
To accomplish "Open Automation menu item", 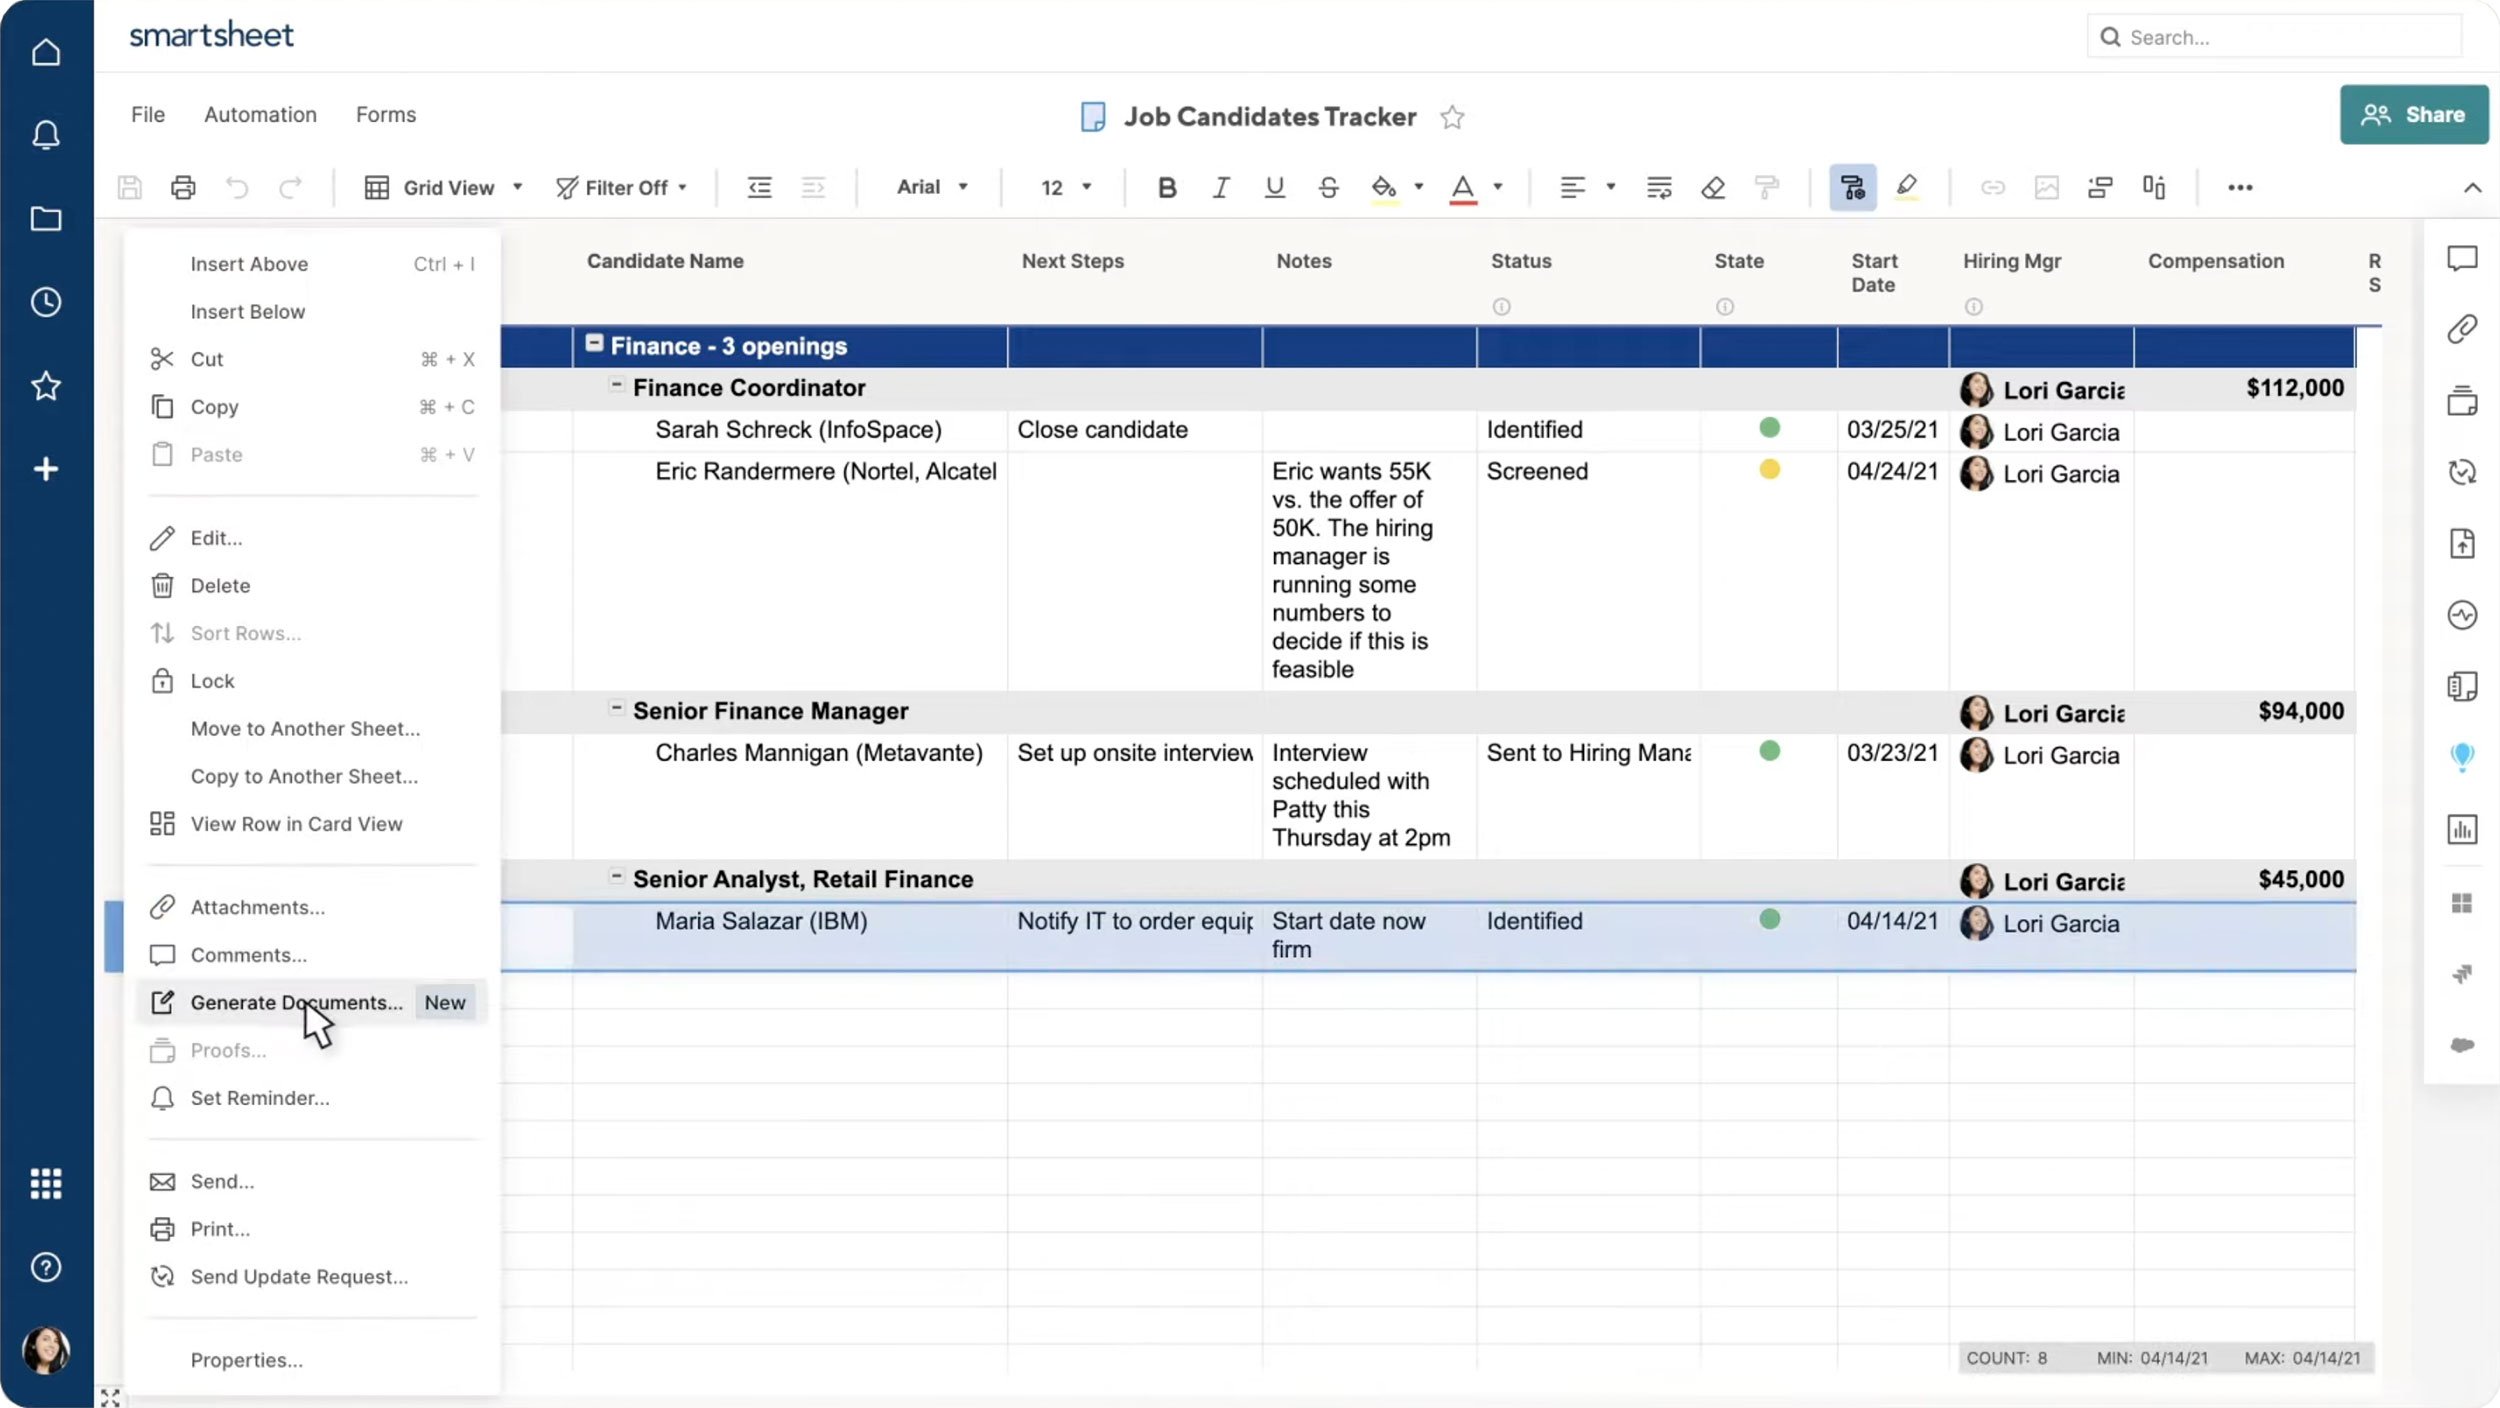I will (259, 113).
